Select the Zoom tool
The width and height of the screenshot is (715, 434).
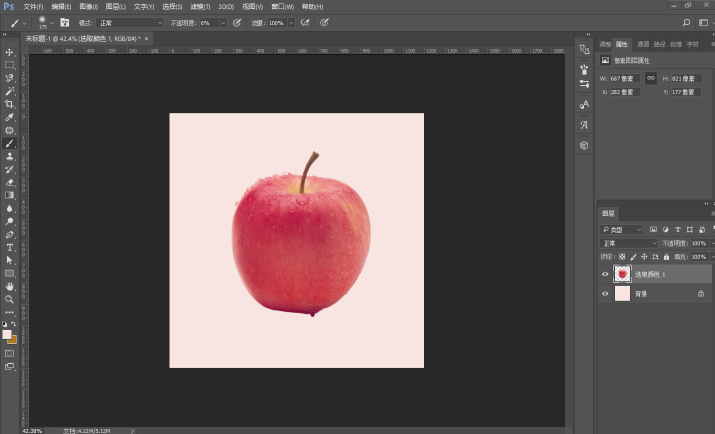pos(9,300)
